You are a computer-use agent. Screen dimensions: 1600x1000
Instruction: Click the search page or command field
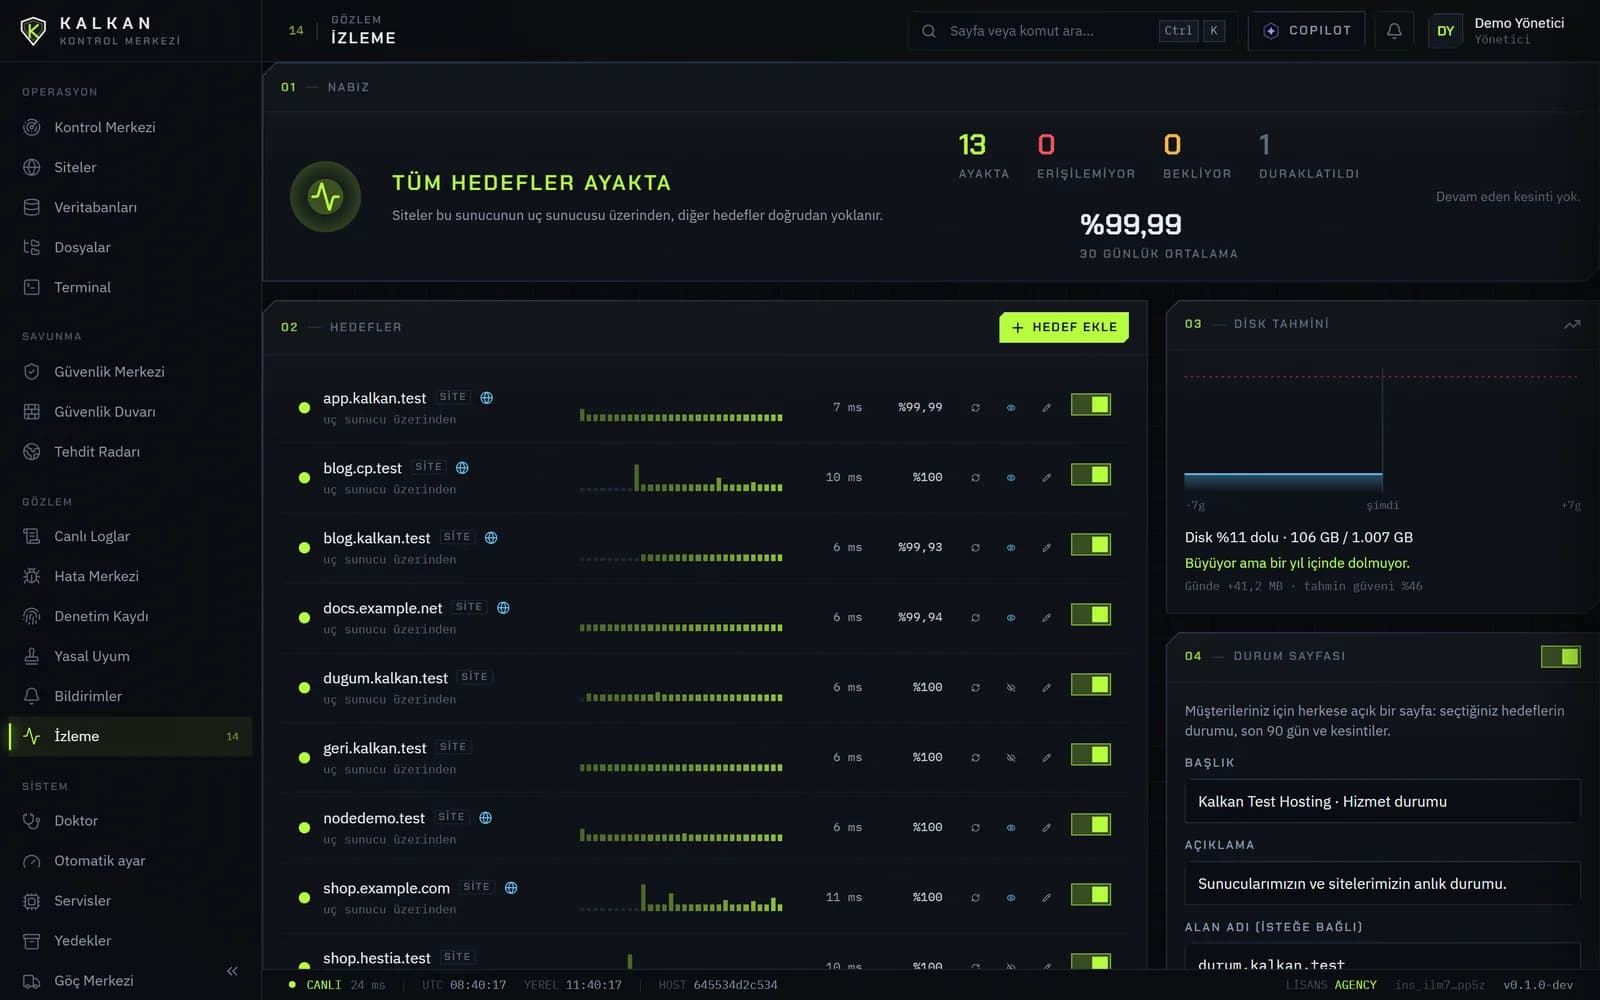tap(1073, 31)
